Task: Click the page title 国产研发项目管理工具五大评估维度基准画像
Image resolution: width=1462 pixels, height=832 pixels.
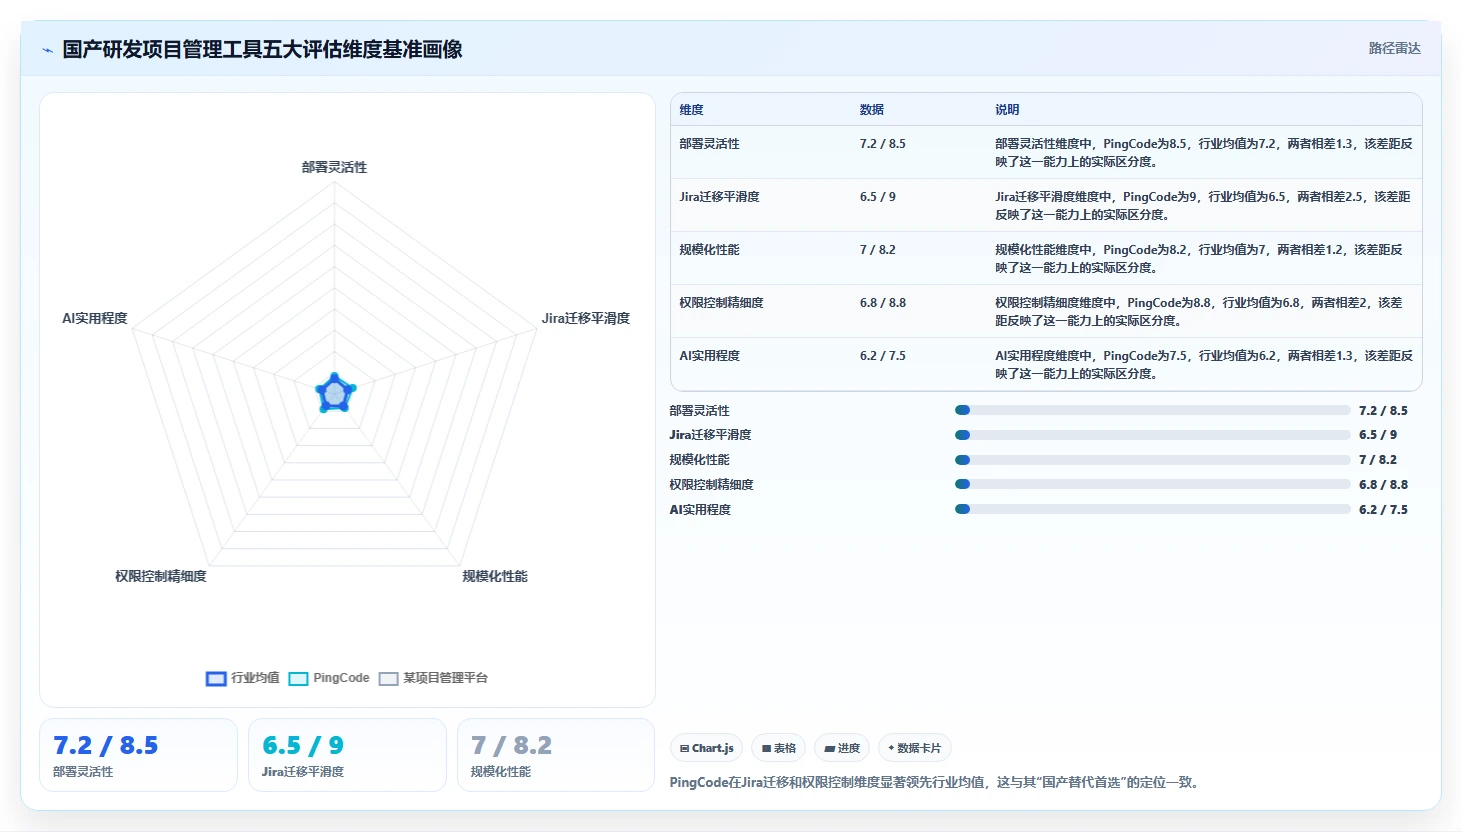Action: pos(262,50)
